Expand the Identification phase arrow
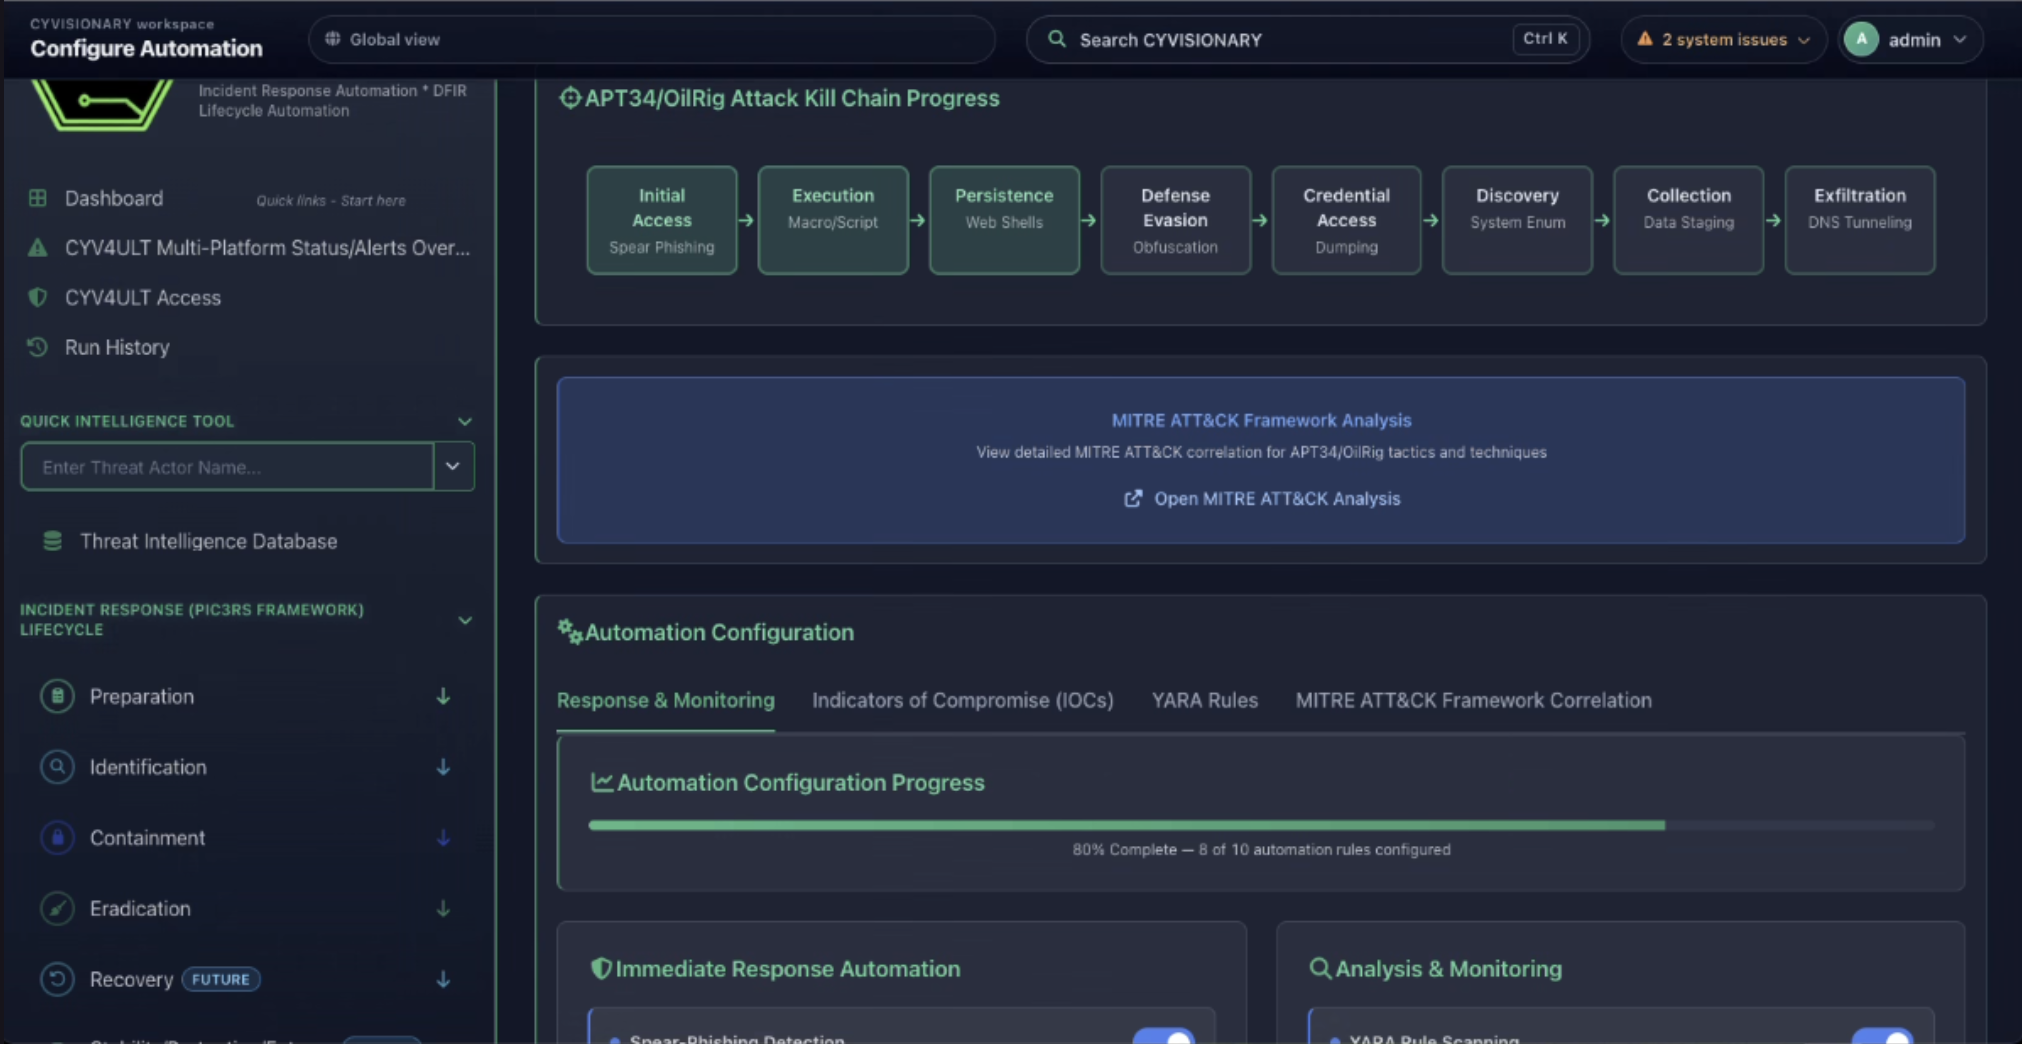 (x=443, y=767)
